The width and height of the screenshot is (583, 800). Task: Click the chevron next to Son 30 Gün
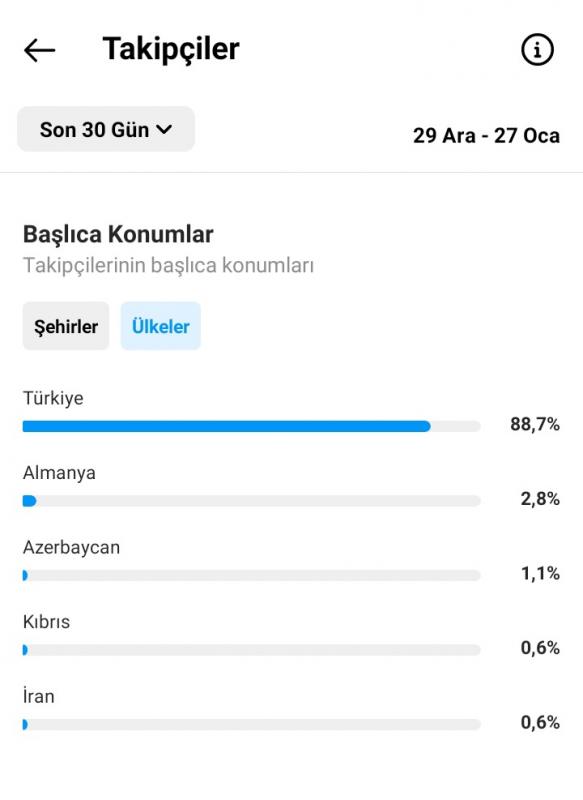164,130
